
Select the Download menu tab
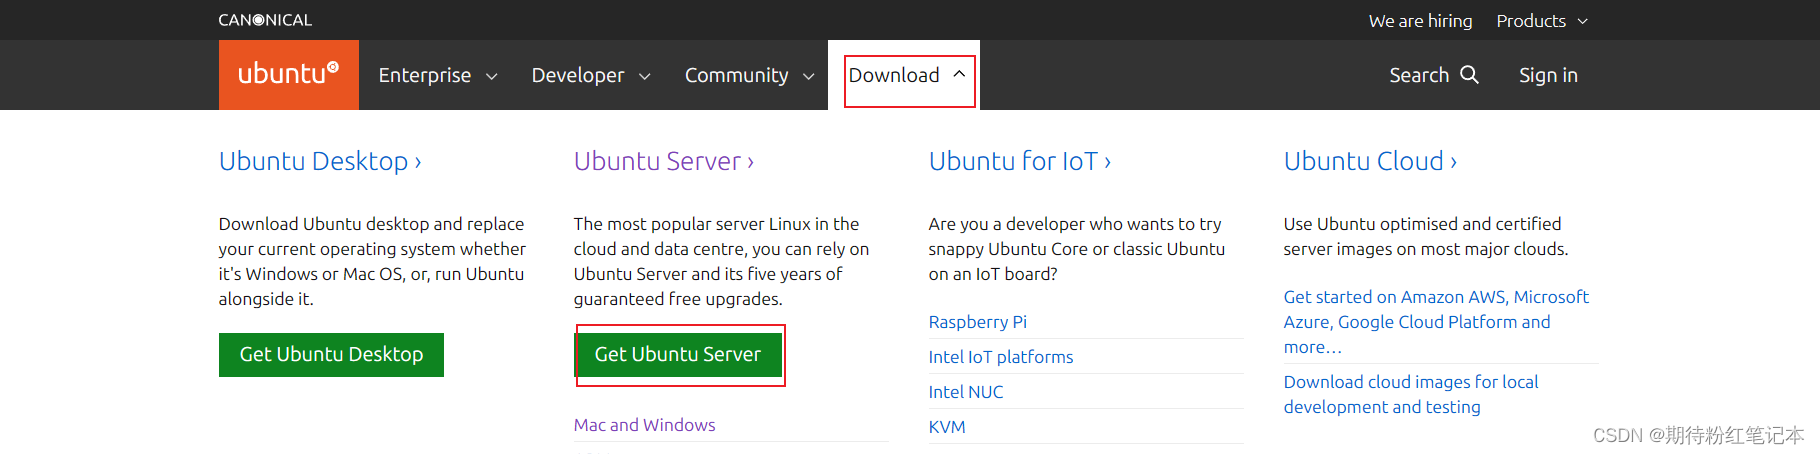click(x=904, y=75)
